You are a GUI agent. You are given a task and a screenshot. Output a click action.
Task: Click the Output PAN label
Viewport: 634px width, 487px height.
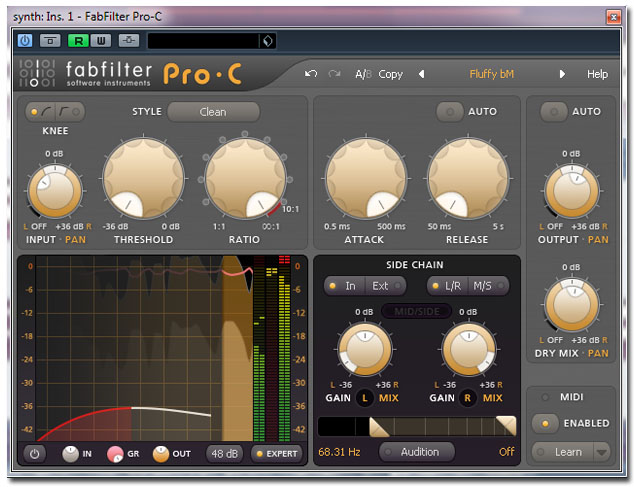(598, 240)
